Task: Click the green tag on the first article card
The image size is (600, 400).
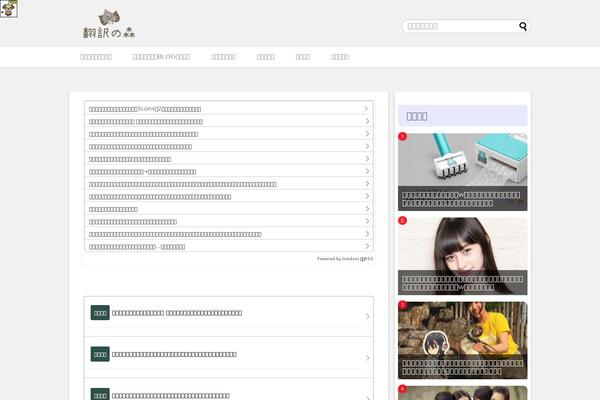Action: [x=100, y=313]
